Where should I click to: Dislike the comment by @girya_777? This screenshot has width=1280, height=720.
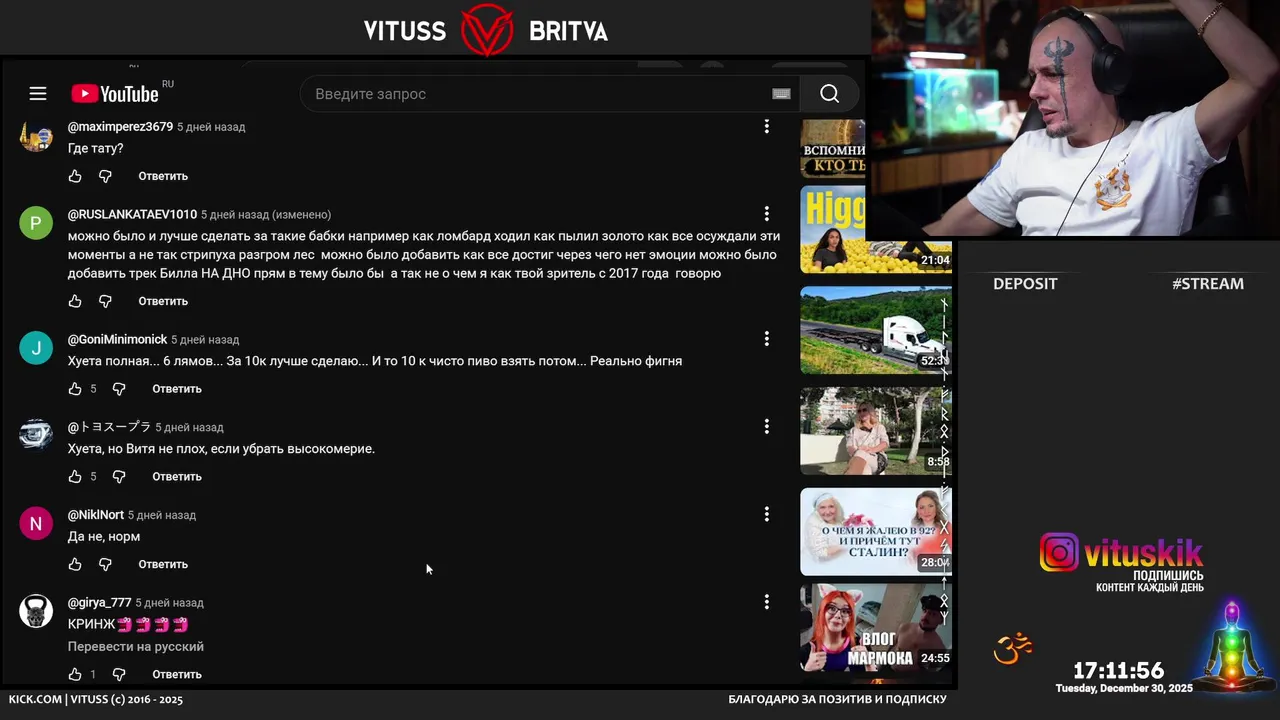pyautogui.click(x=119, y=674)
